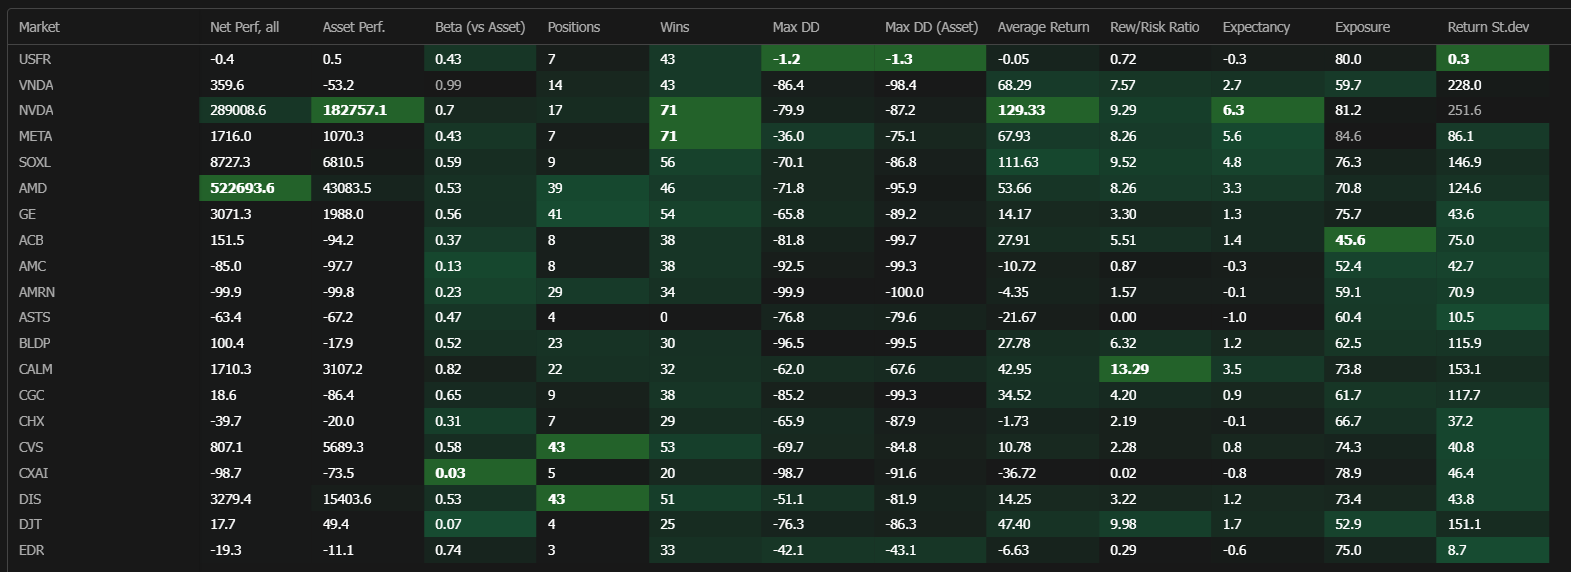
Task: Select the CHX market name
Action: click(32, 421)
